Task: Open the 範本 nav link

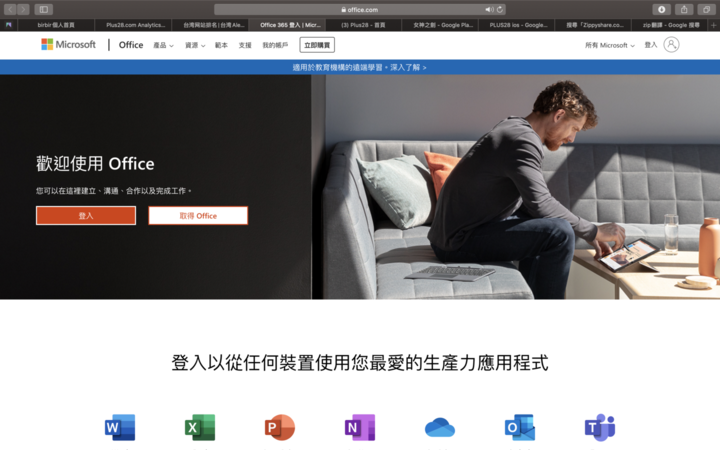Action: (x=221, y=45)
